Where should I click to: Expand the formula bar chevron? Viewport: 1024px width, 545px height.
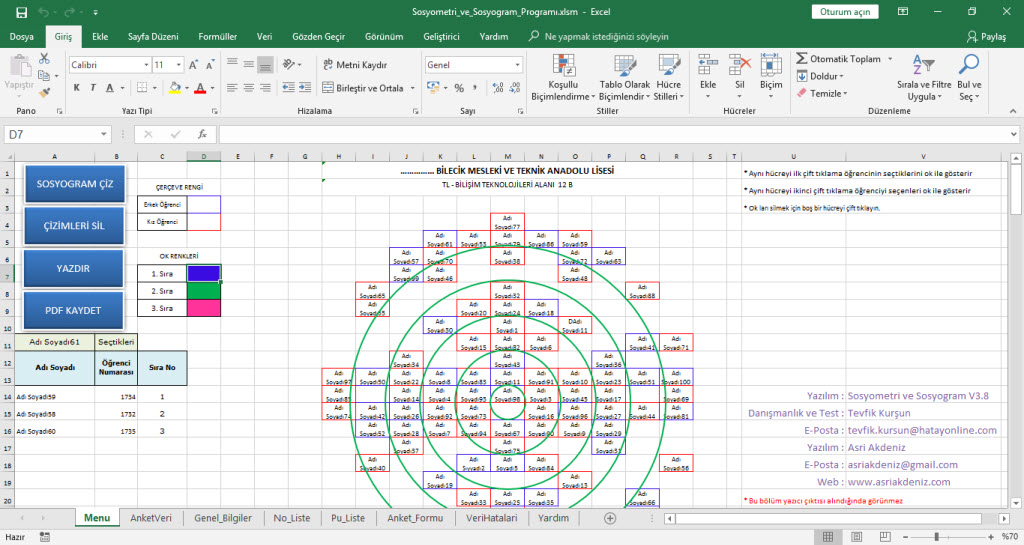1014,134
